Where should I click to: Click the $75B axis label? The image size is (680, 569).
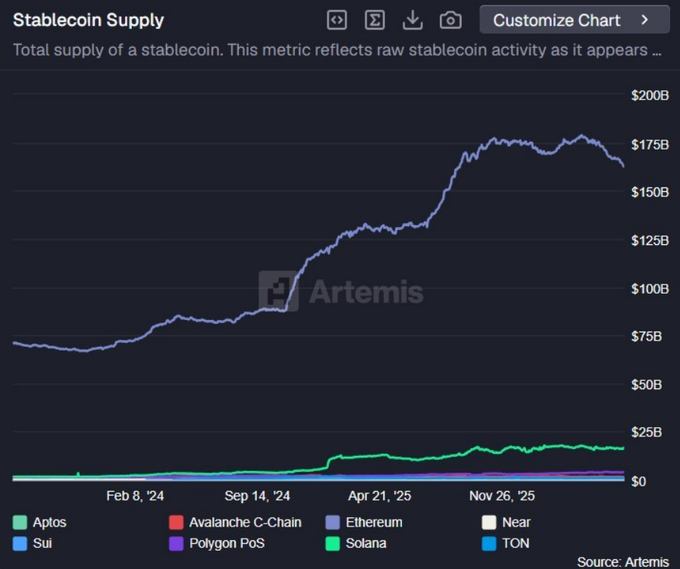pos(646,337)
